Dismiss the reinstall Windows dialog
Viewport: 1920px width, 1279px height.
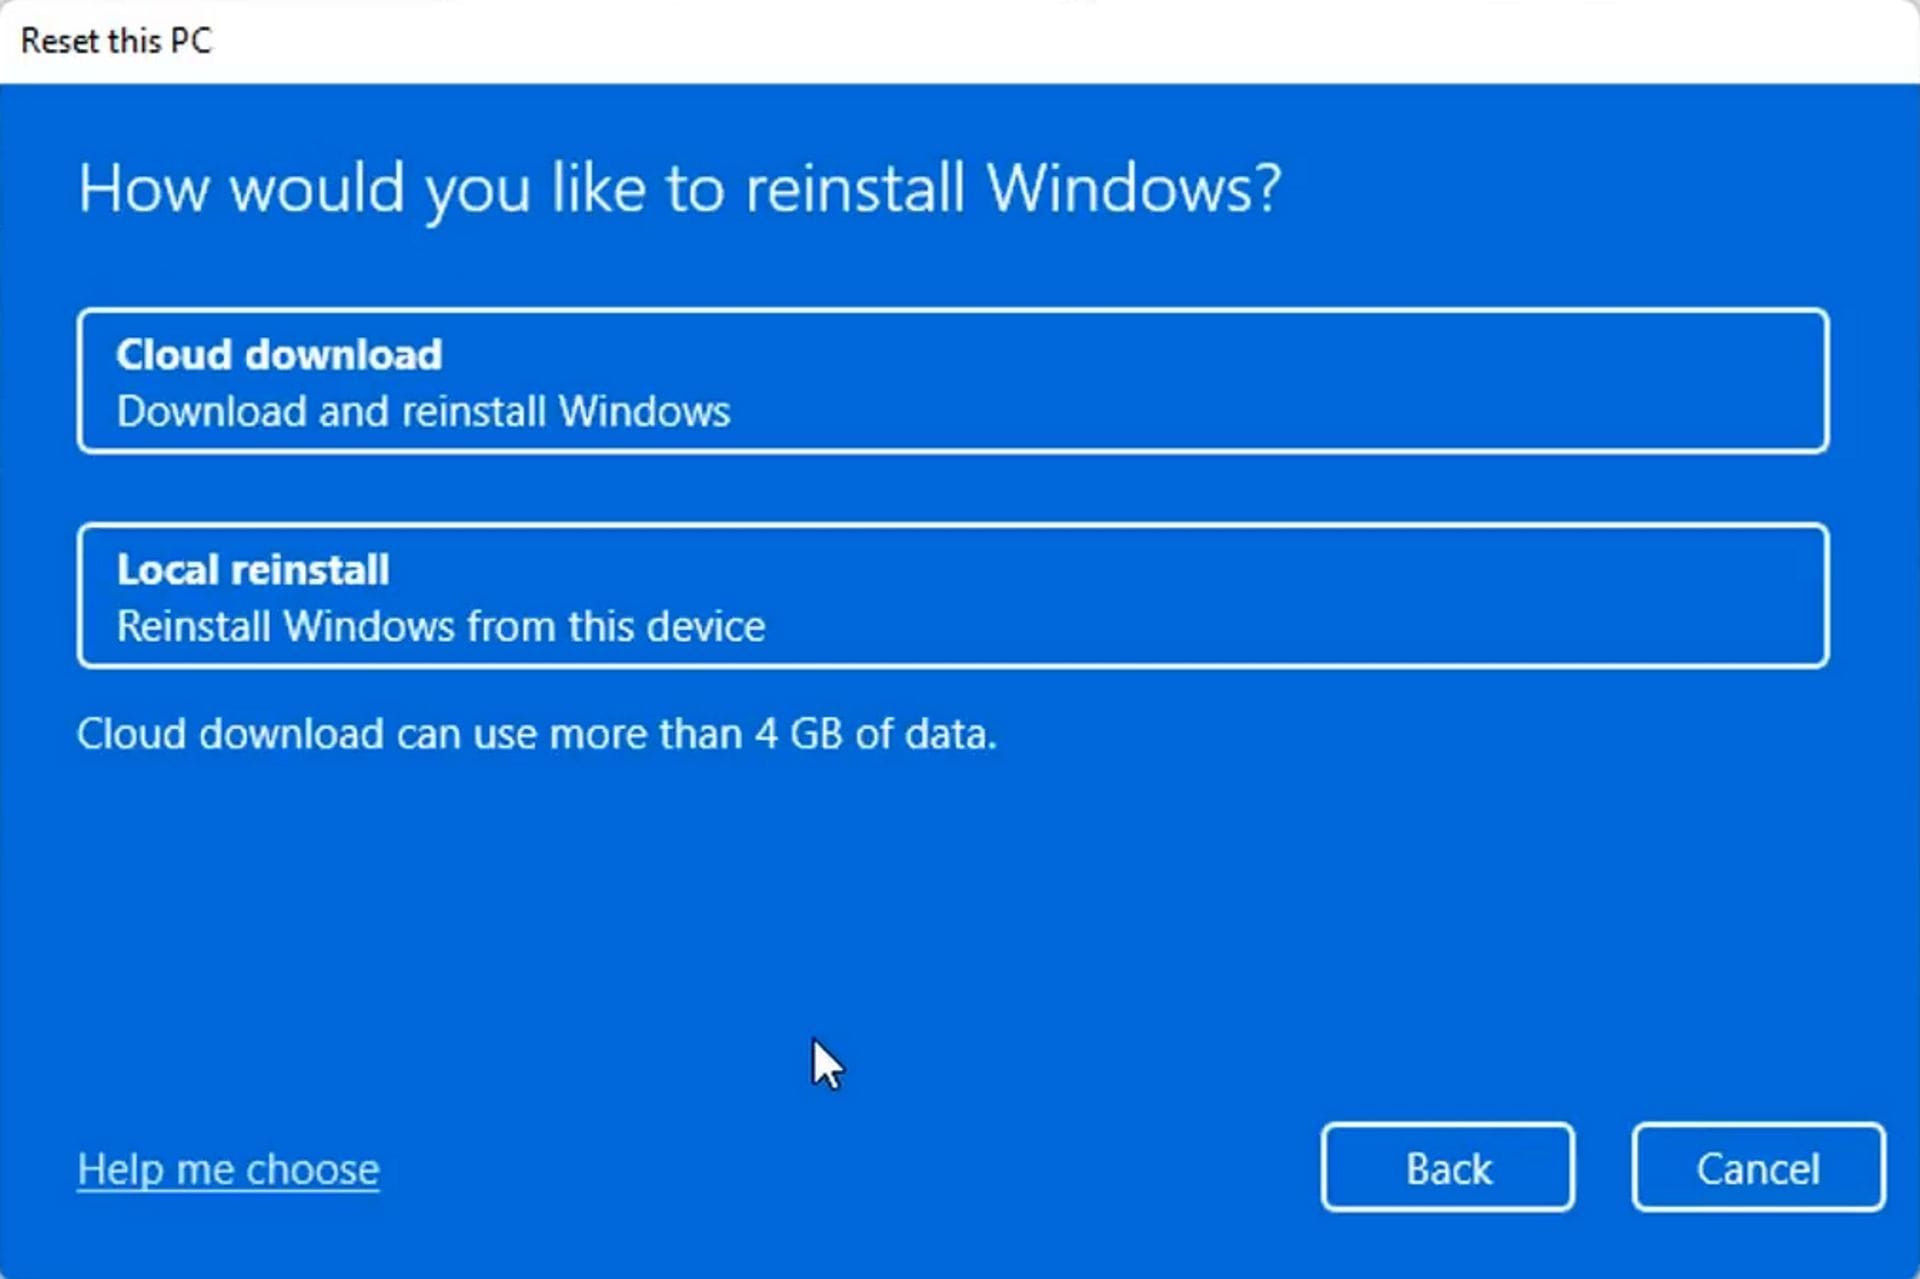pos(1758,1167)
